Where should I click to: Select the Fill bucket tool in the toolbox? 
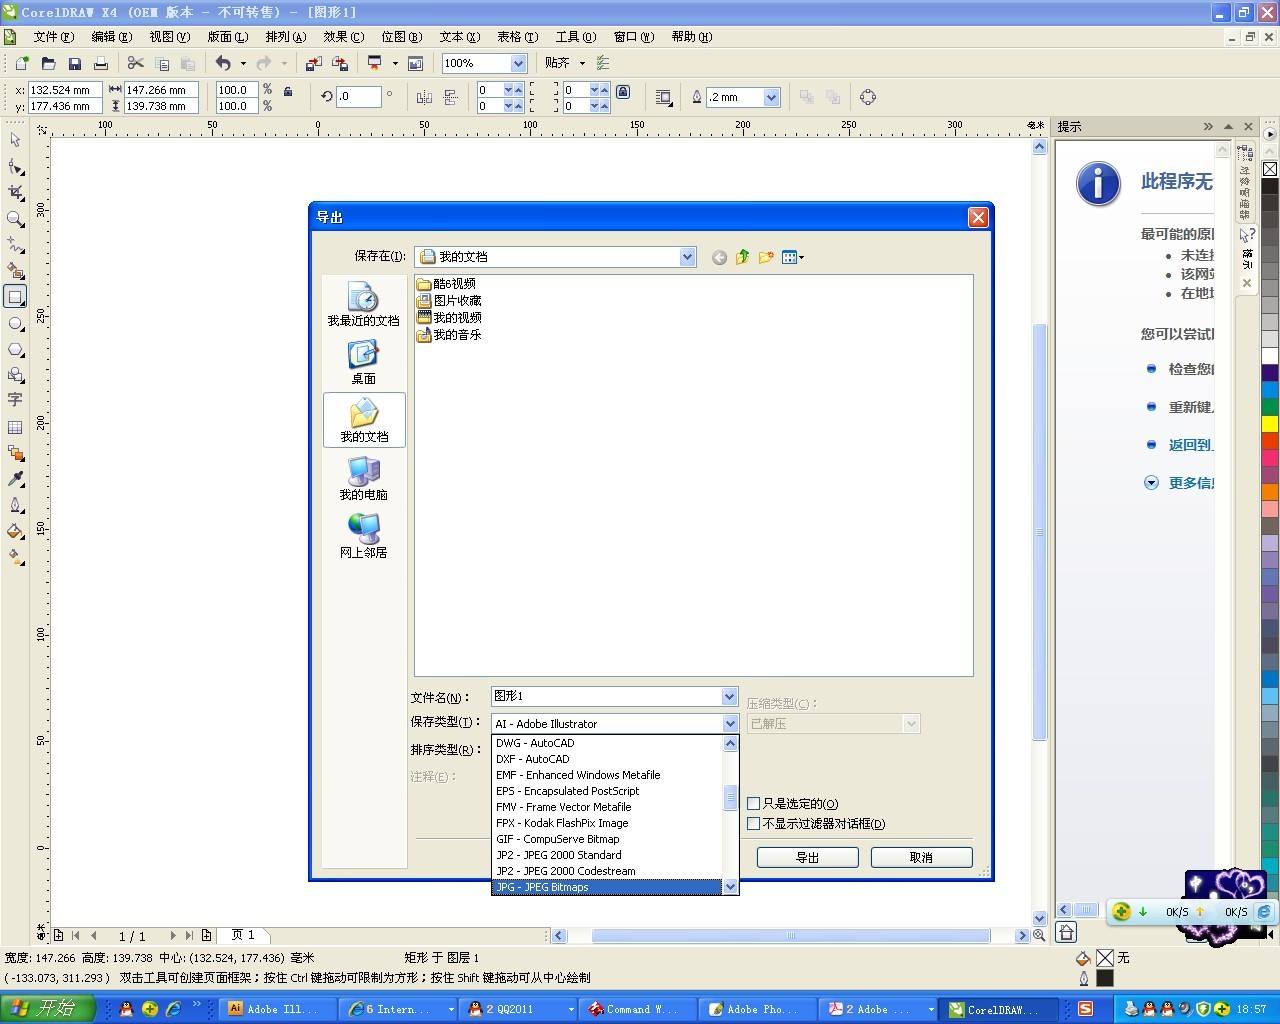15,531
